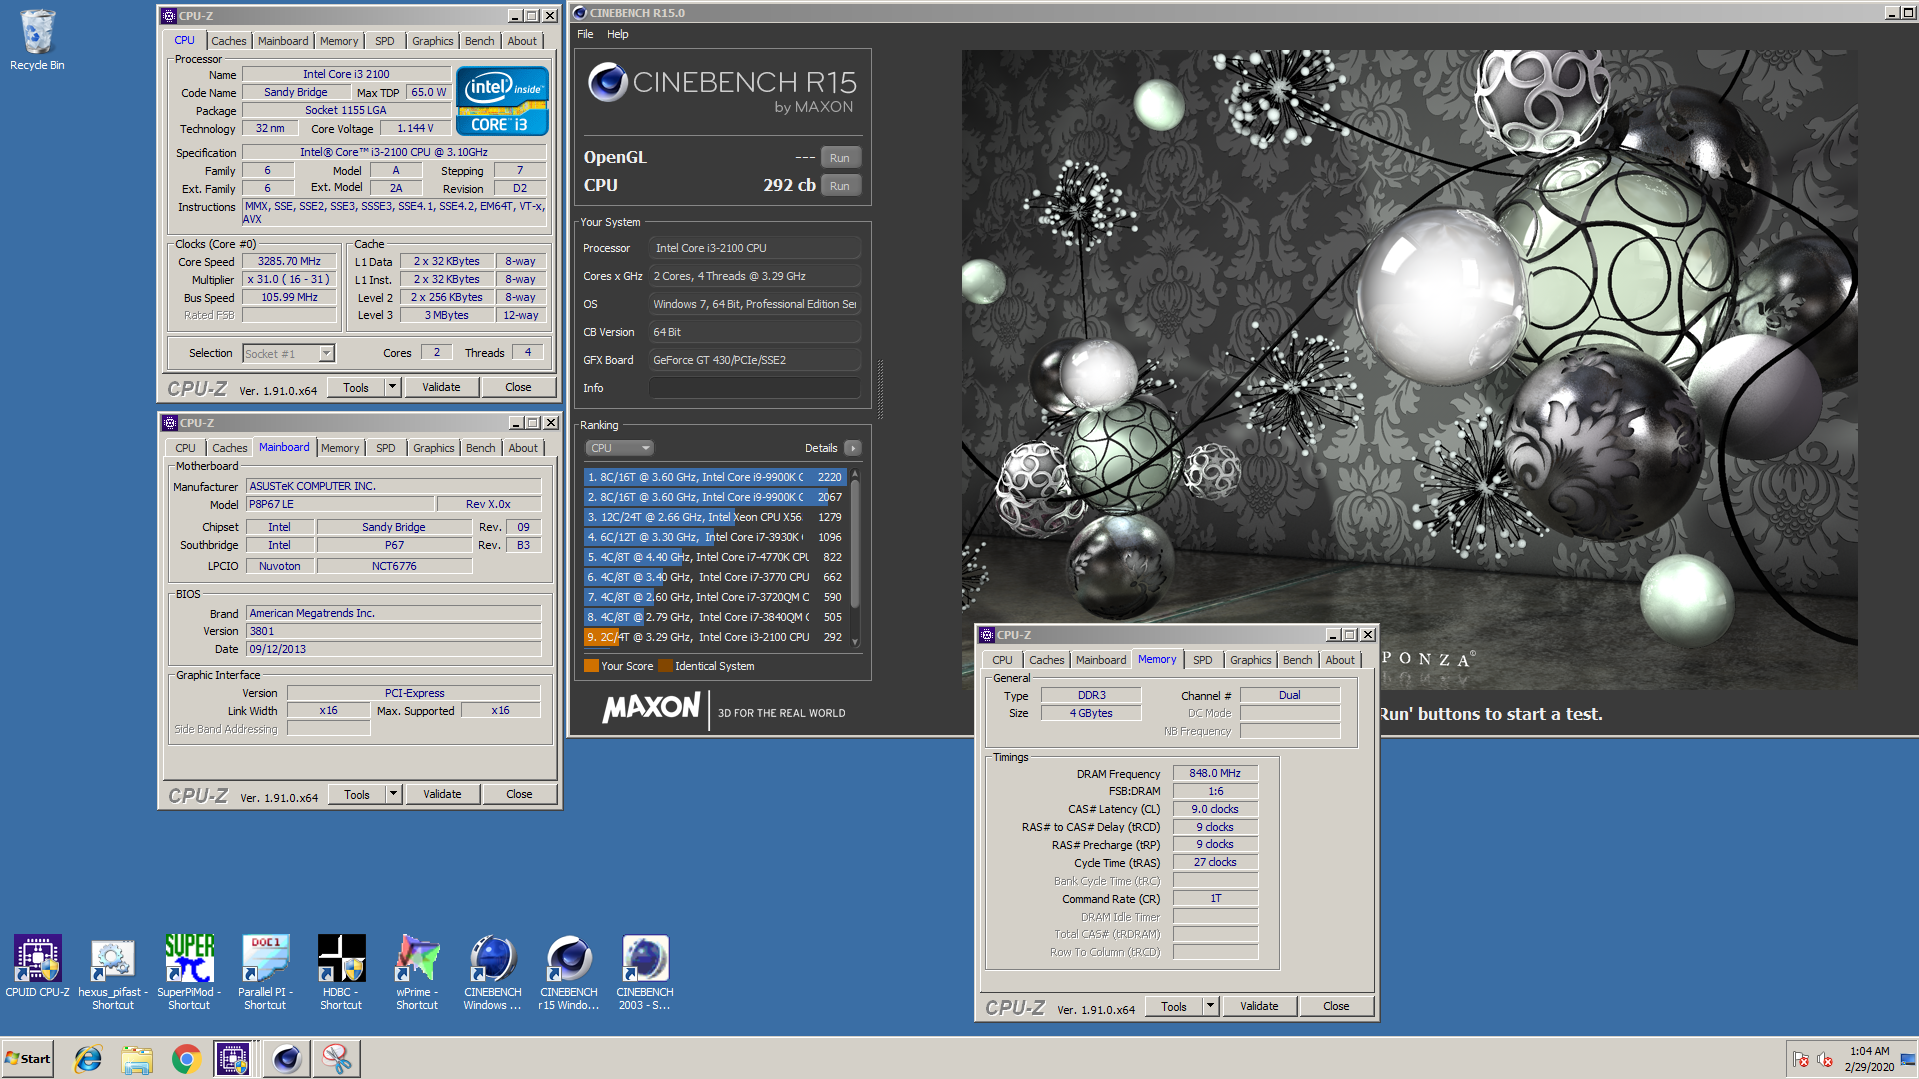Screen dimensions: 1919x1079
Task: Click the Specification i3-2100 CPU @ 3.10GHz
Action: pos(394,152)
